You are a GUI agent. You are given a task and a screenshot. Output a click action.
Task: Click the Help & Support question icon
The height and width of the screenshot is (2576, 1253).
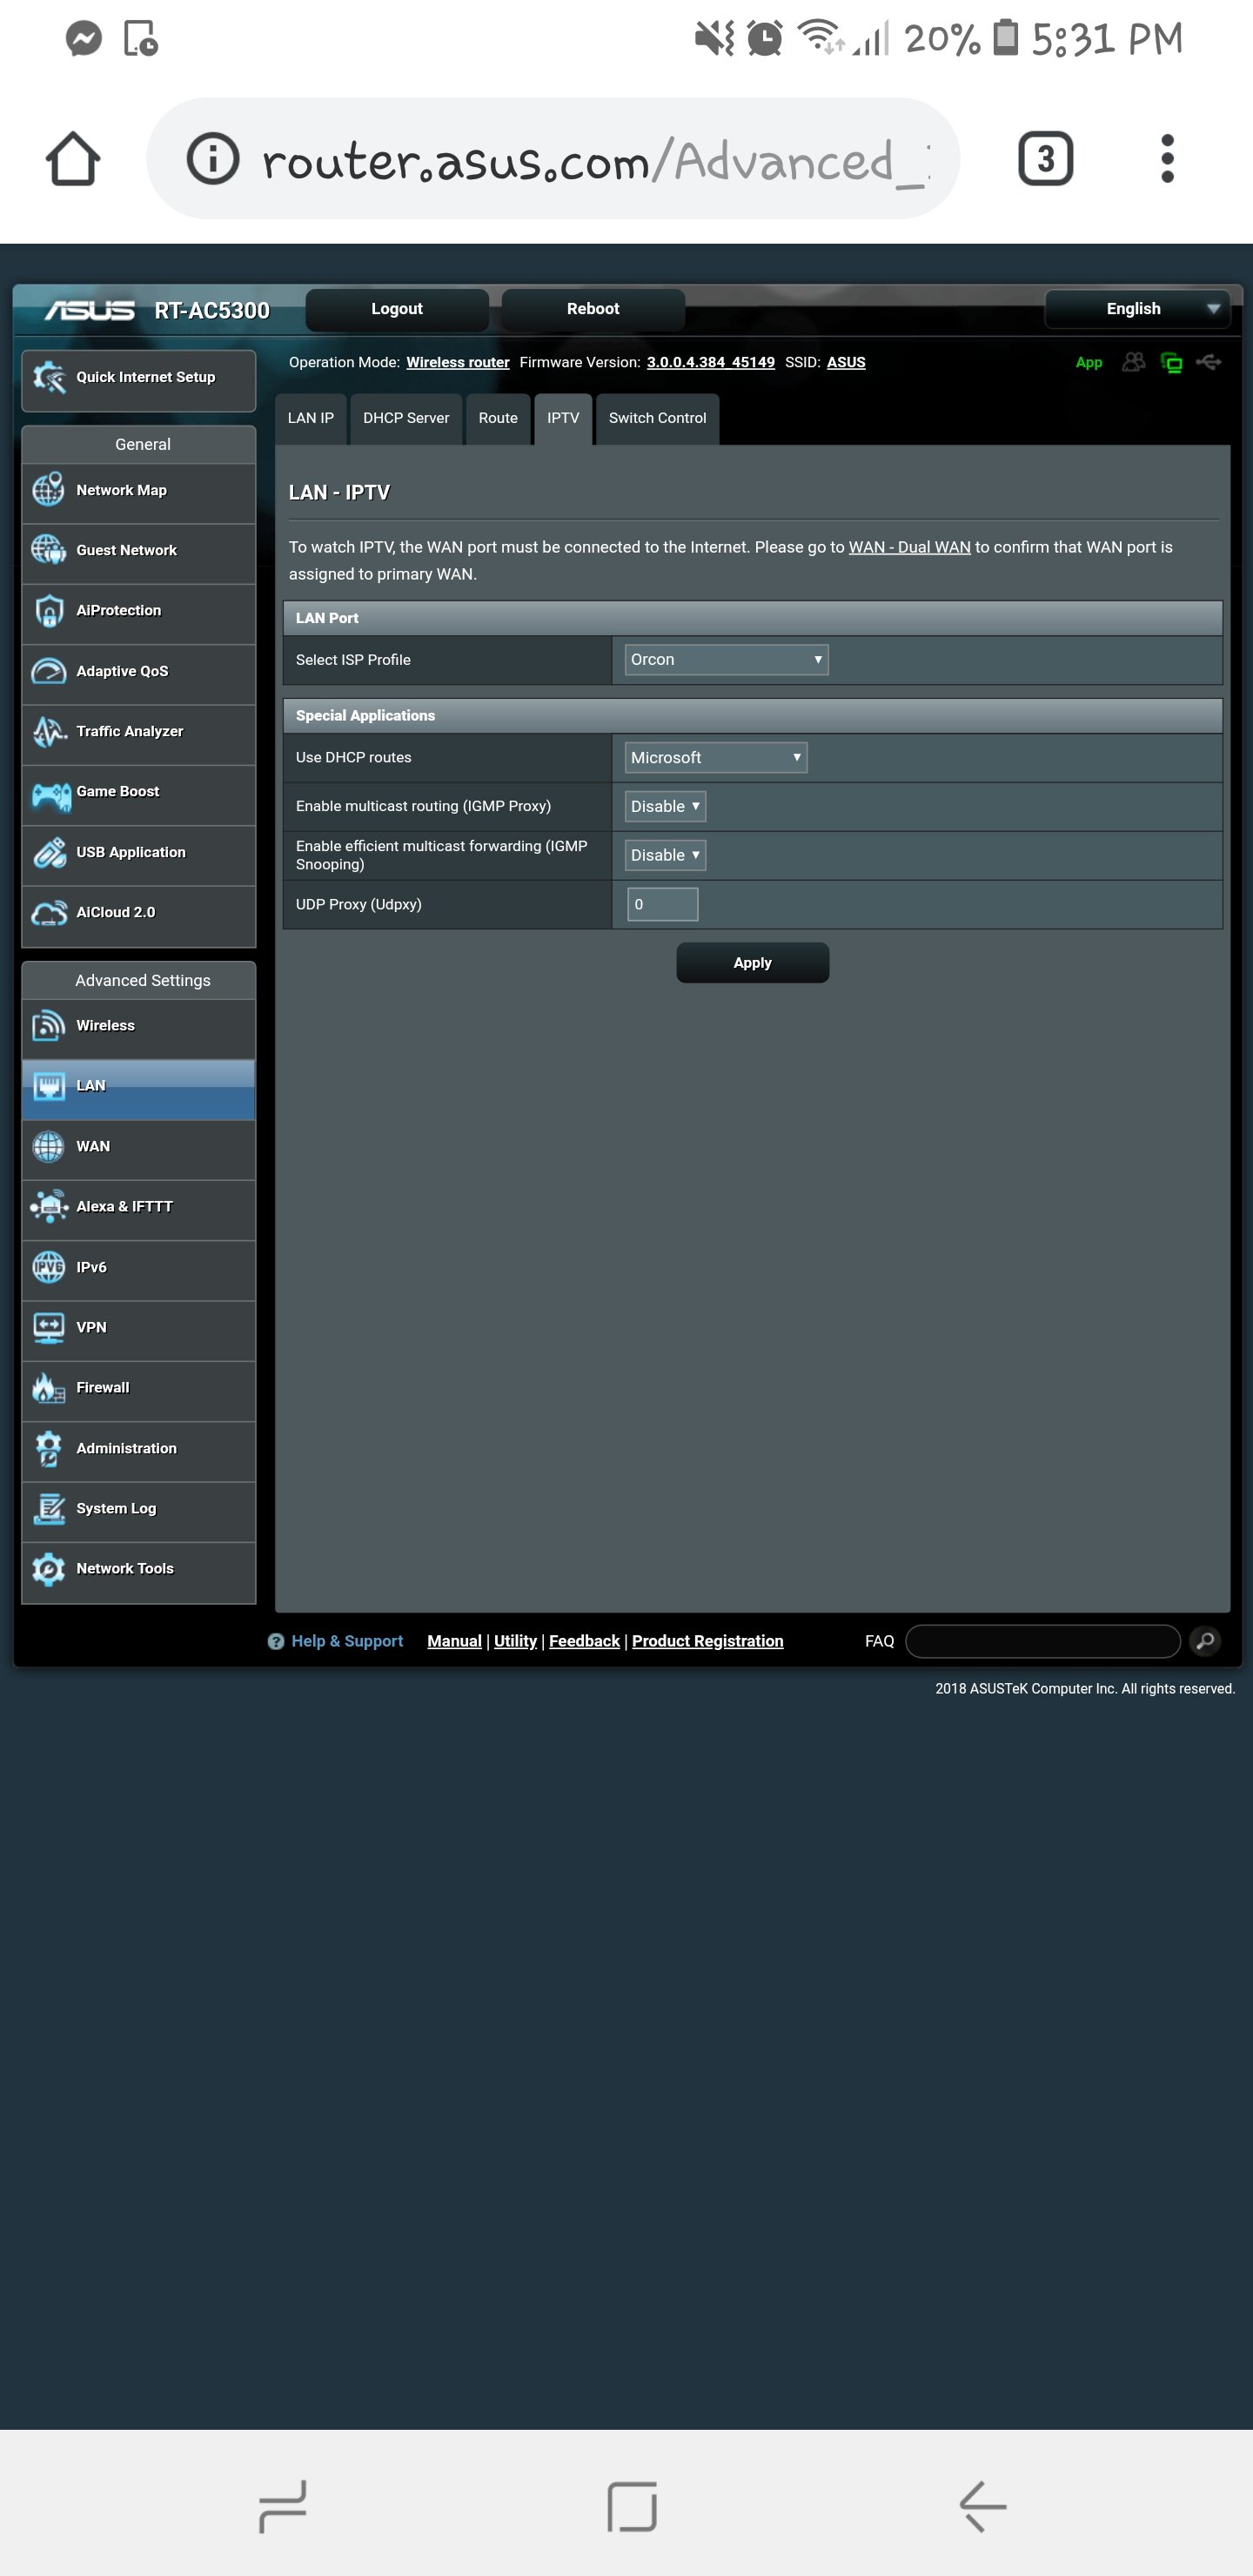(276, 1641)
